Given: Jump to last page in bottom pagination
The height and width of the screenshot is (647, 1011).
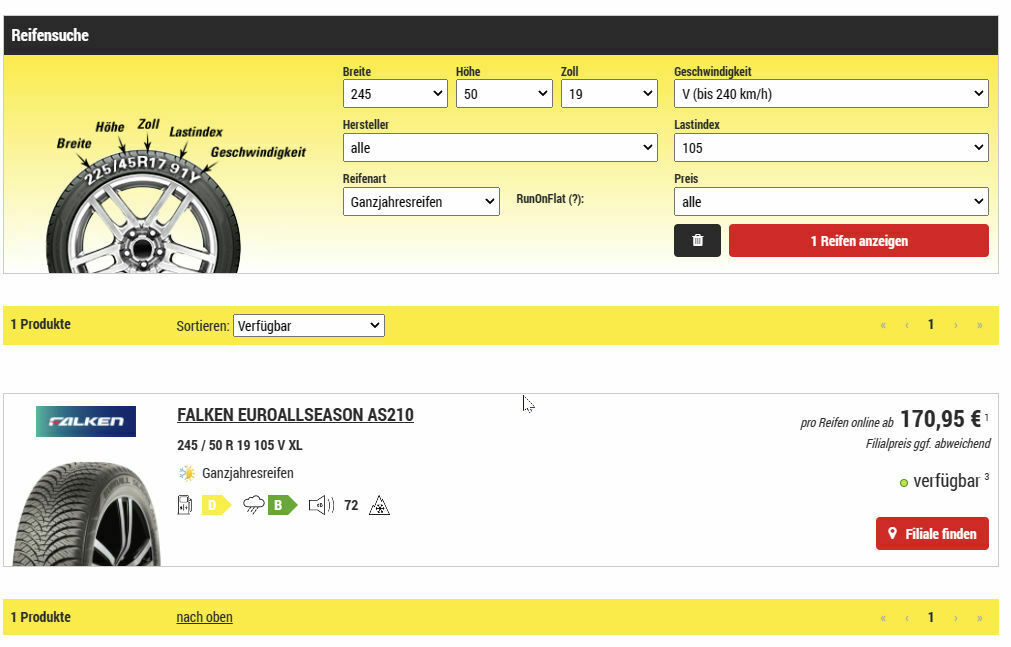Looking at the screenshot, I should (979, 618).
